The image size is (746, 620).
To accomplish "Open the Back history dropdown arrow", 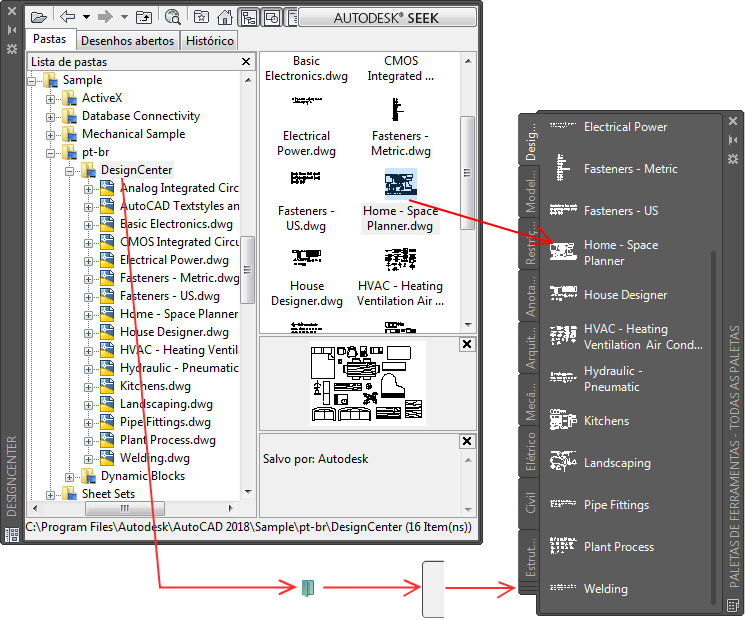I will point(86,17).
